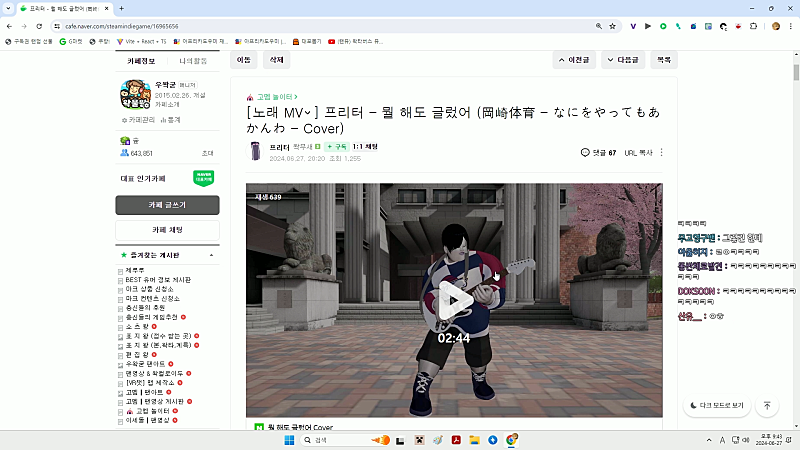This screenshot has height=450, width=800.
Task: Bookmark this page with the star icon
Action: pyautogui.click(x=612, y=26)
